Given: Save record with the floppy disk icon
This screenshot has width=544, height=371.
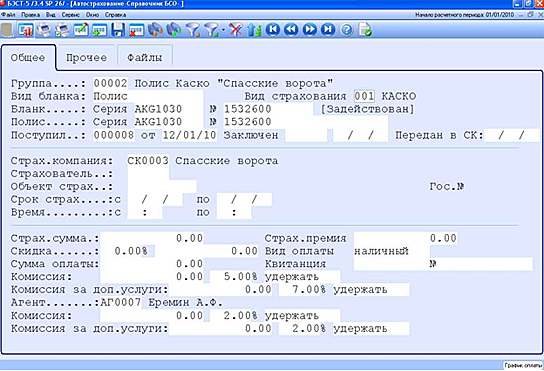Looking at the screenshot, I should tap(118, 30).
